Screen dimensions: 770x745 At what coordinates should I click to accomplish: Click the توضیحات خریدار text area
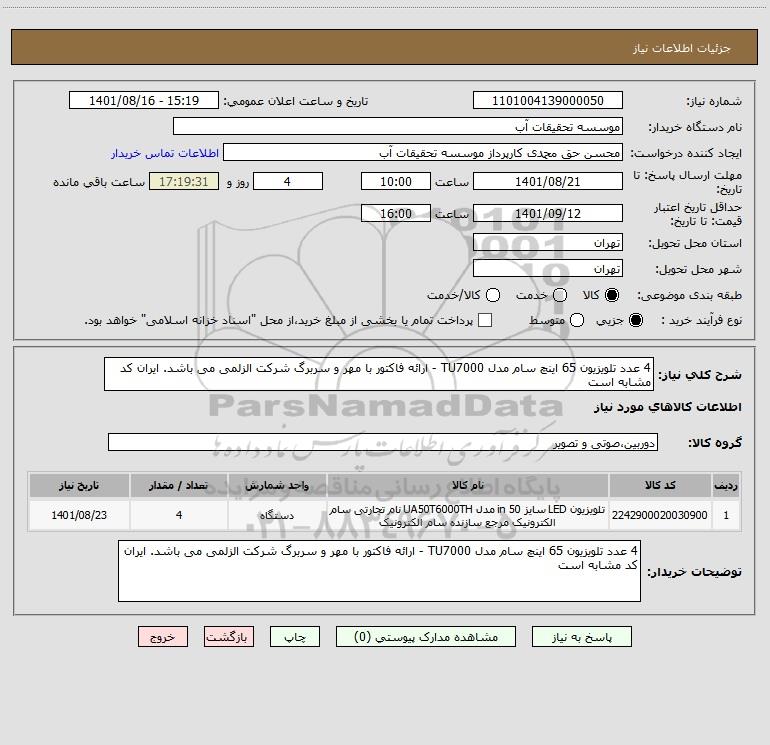pyautogui.click(x=379, y=571)
